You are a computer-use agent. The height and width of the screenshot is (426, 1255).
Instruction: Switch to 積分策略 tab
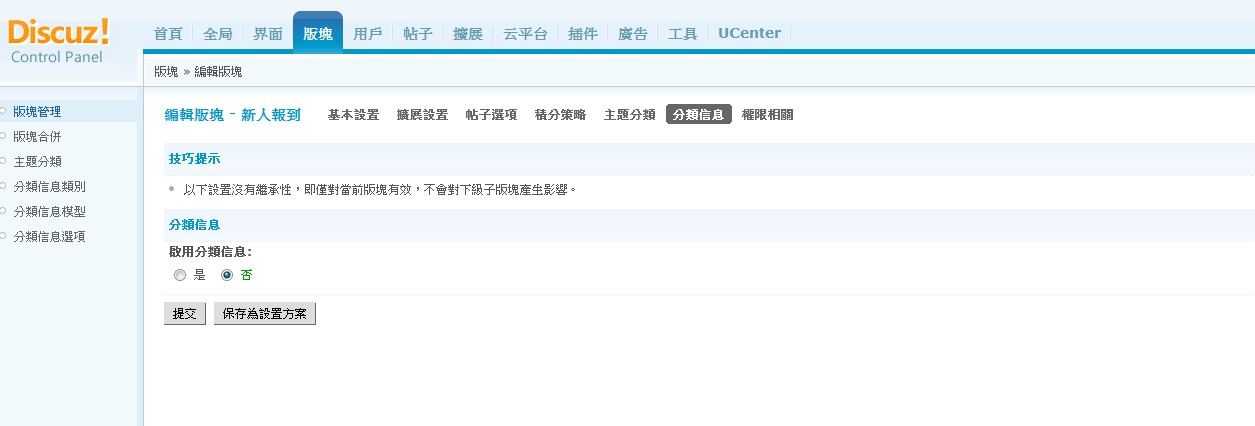click(x=560, y=115)
